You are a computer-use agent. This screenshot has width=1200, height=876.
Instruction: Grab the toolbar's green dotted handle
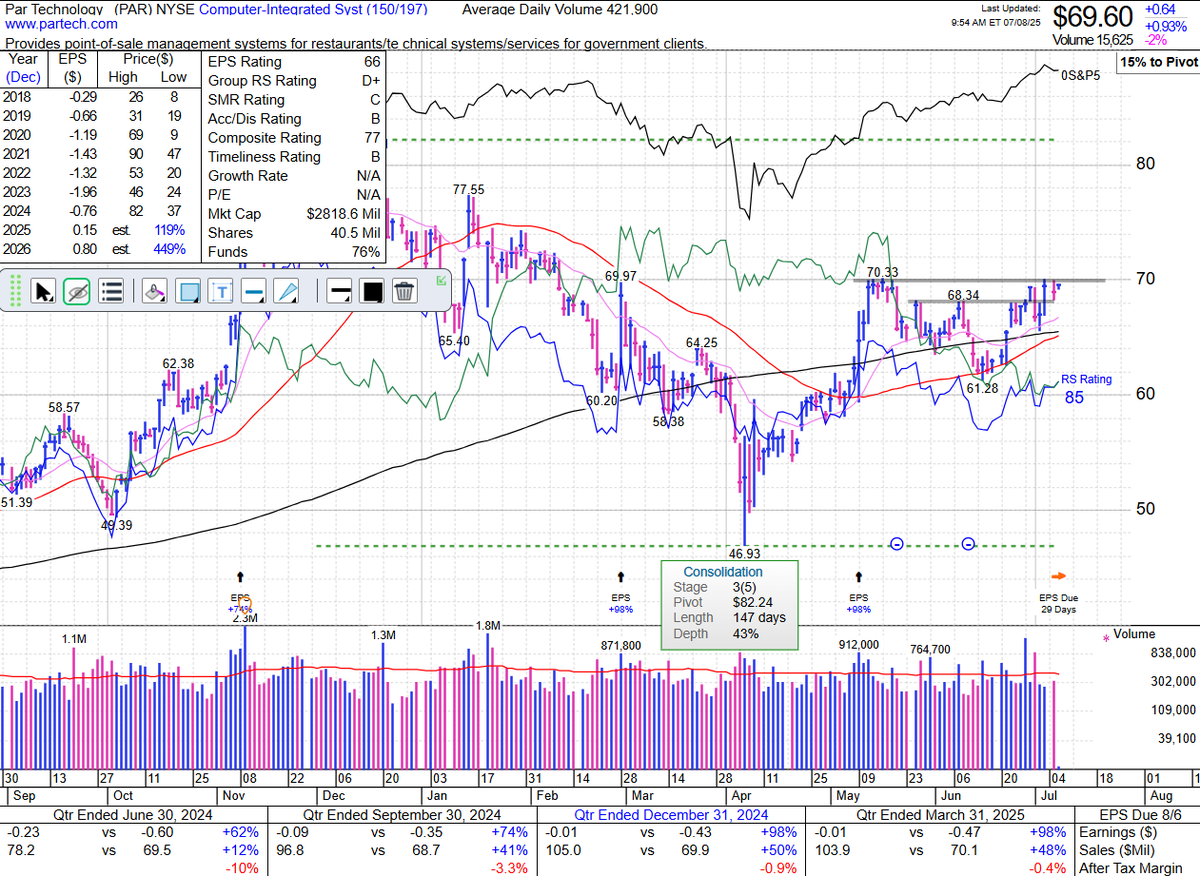16,291
